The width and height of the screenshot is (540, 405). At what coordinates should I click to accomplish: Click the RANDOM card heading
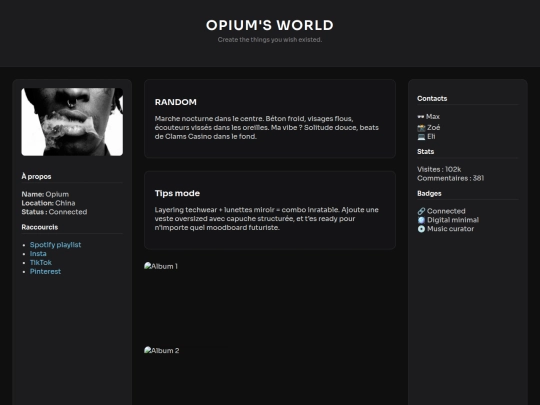pos(176,102)
